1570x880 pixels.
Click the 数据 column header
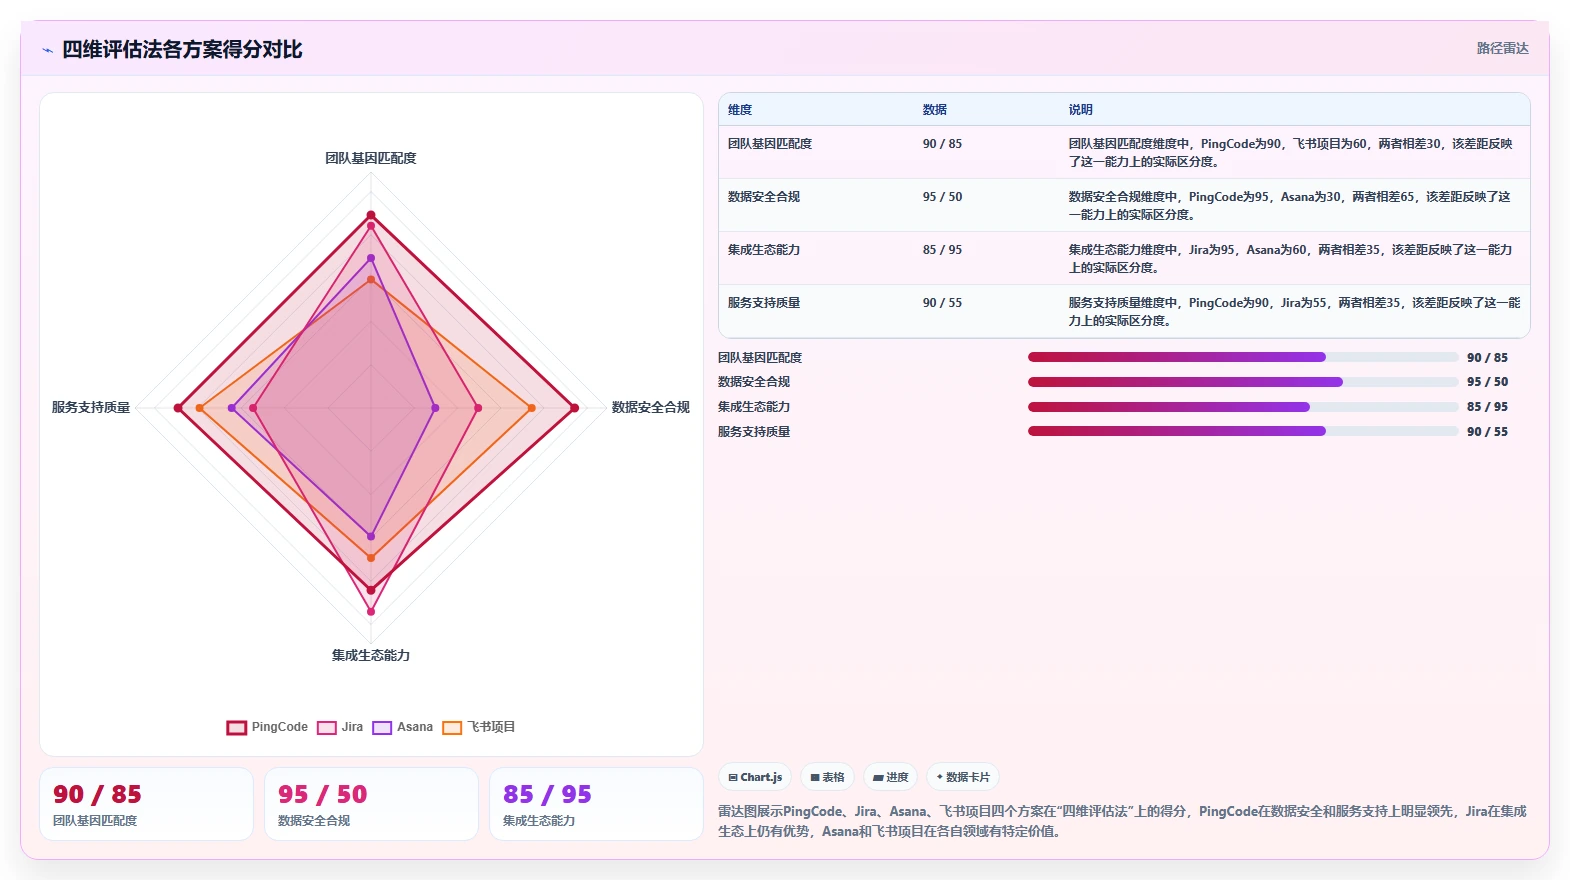(935, 110)
